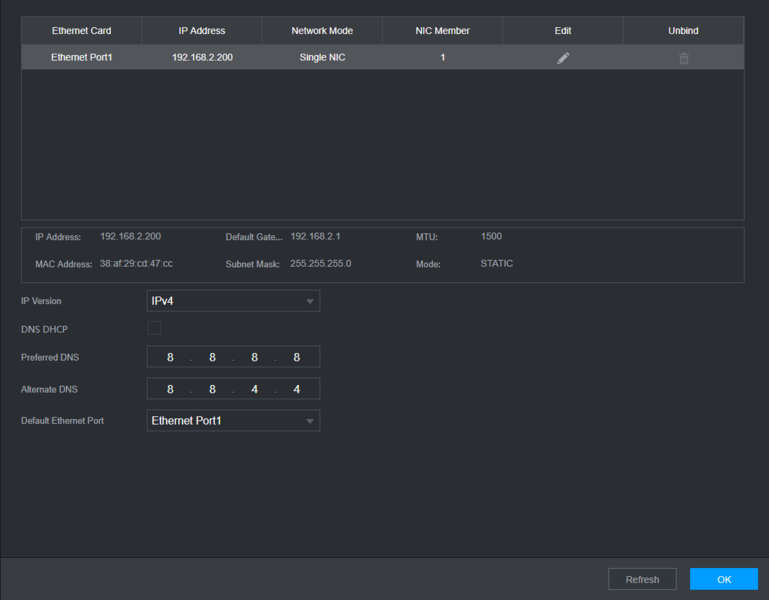The height and width of the screenshot is (600, 769).
Task: Click 192.168.2.200 in the table row
Action: click(202, 57)
